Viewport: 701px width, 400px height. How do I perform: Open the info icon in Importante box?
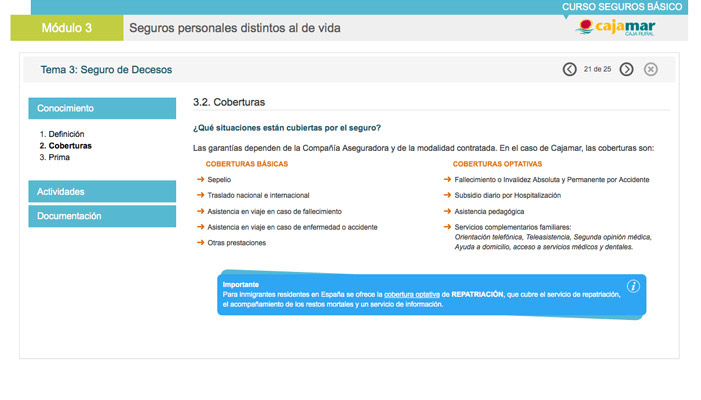pyautogui.click(x=633, y=286)
